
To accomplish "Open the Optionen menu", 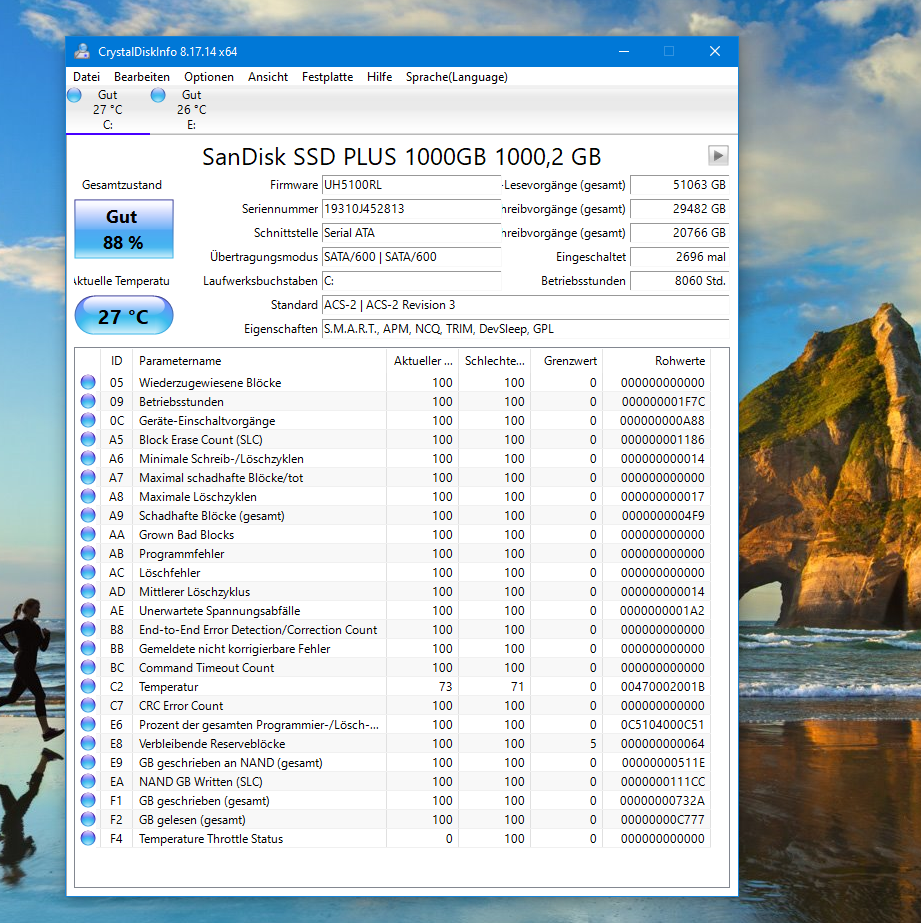I will [209, 77].
